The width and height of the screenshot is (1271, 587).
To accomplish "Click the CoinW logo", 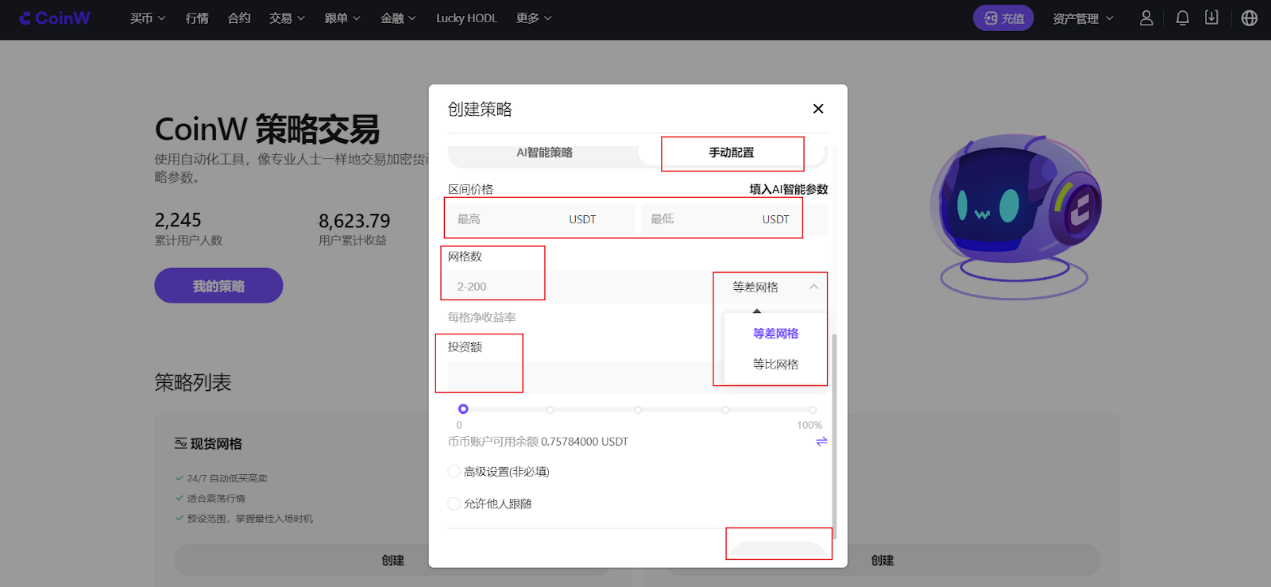I will (x=55, y=18).
